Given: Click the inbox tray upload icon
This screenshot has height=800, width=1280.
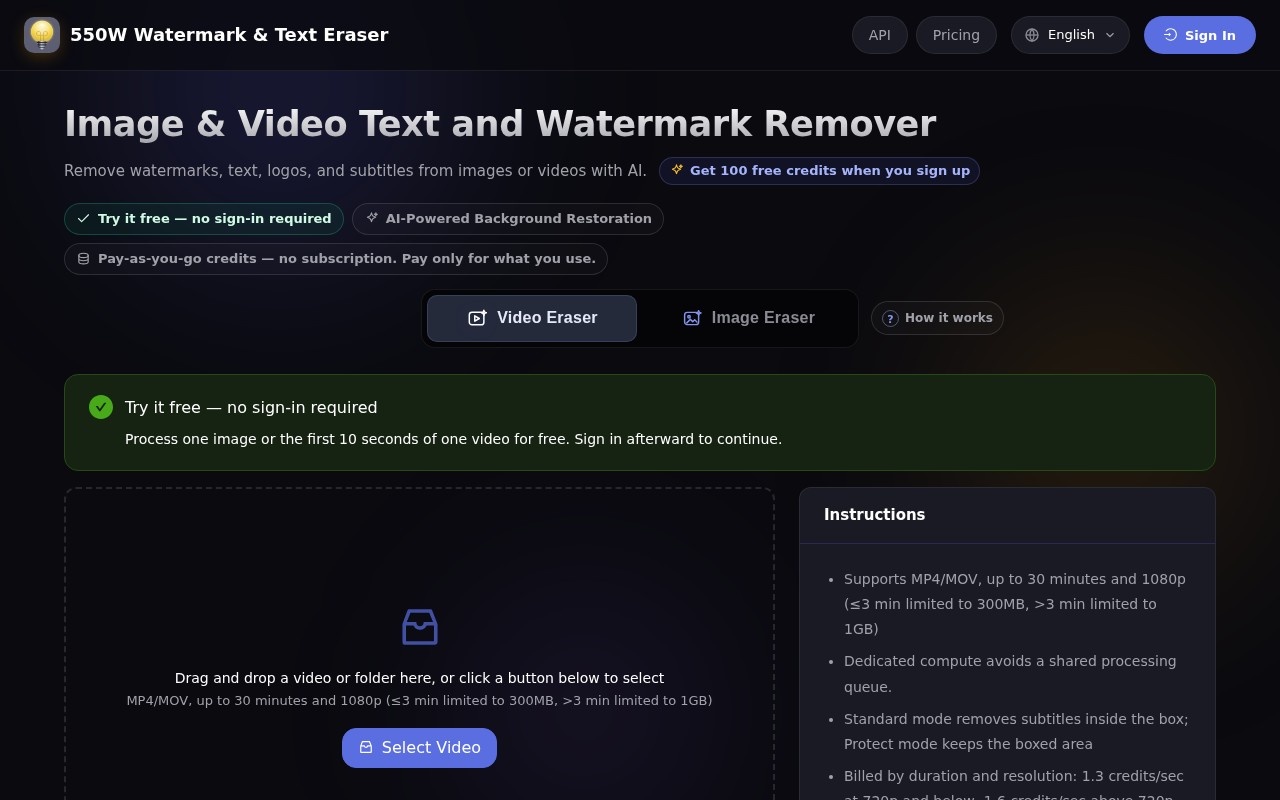Looking at the screenshot, I should click(x=420, y=627).
